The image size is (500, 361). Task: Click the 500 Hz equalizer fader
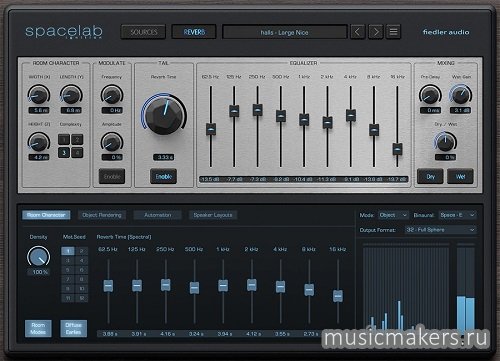coord(281,116)
